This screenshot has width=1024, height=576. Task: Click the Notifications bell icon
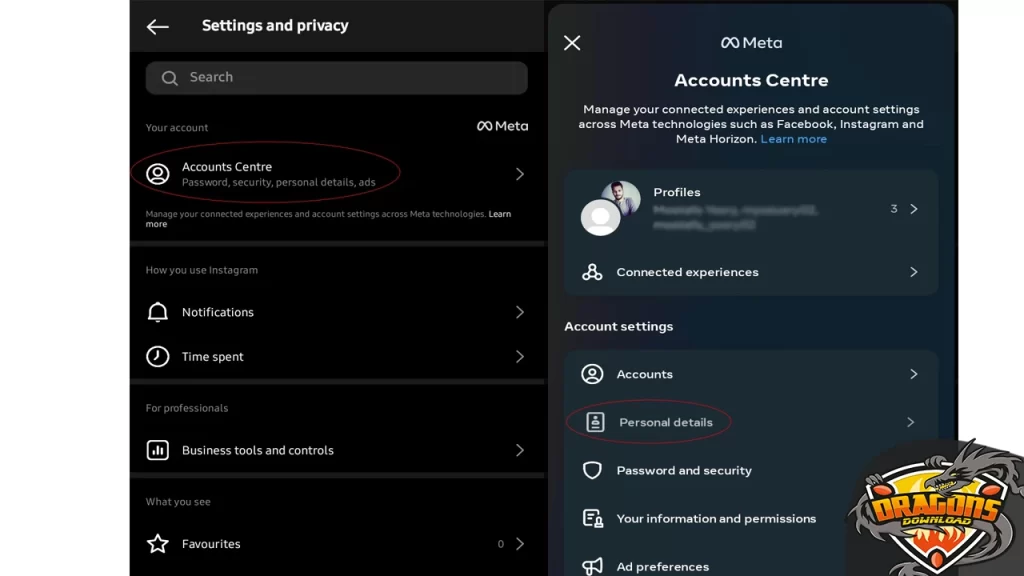[x=158, y=312]
